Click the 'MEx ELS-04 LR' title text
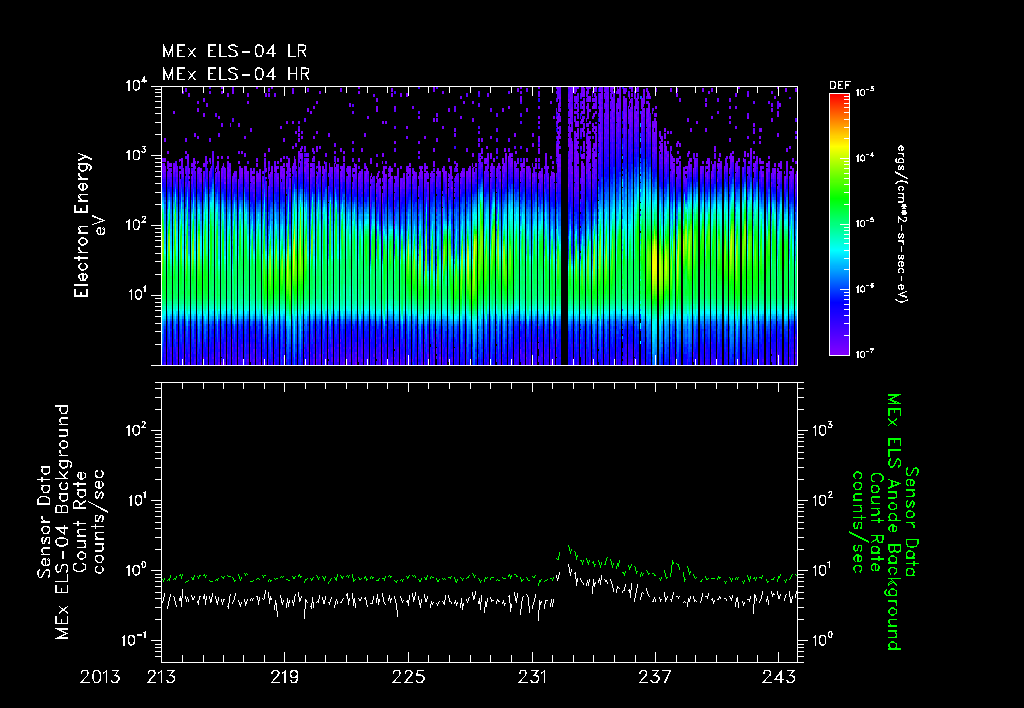 point(234,51)
